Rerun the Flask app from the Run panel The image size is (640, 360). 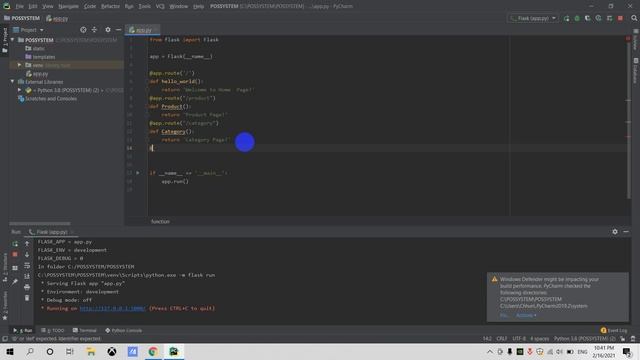point(15,244)
